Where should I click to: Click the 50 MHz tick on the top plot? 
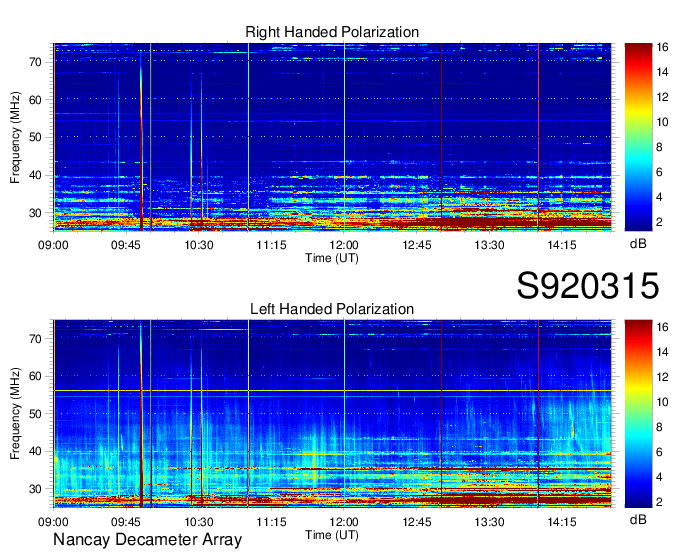tap(36, 138)
